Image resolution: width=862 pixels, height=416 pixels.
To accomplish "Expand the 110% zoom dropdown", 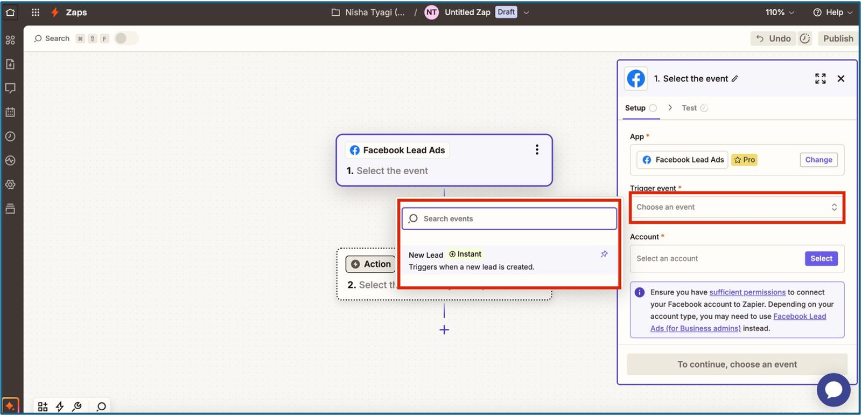I will pos(780,12).
